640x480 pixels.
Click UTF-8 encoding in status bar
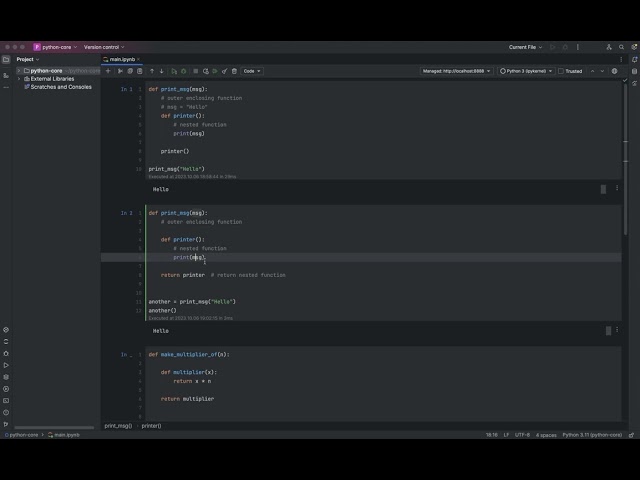[x=522, y=435]
